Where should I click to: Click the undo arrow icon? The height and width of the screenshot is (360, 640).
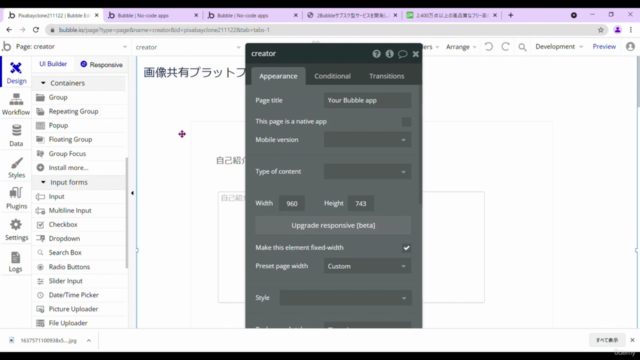(489, 47)
